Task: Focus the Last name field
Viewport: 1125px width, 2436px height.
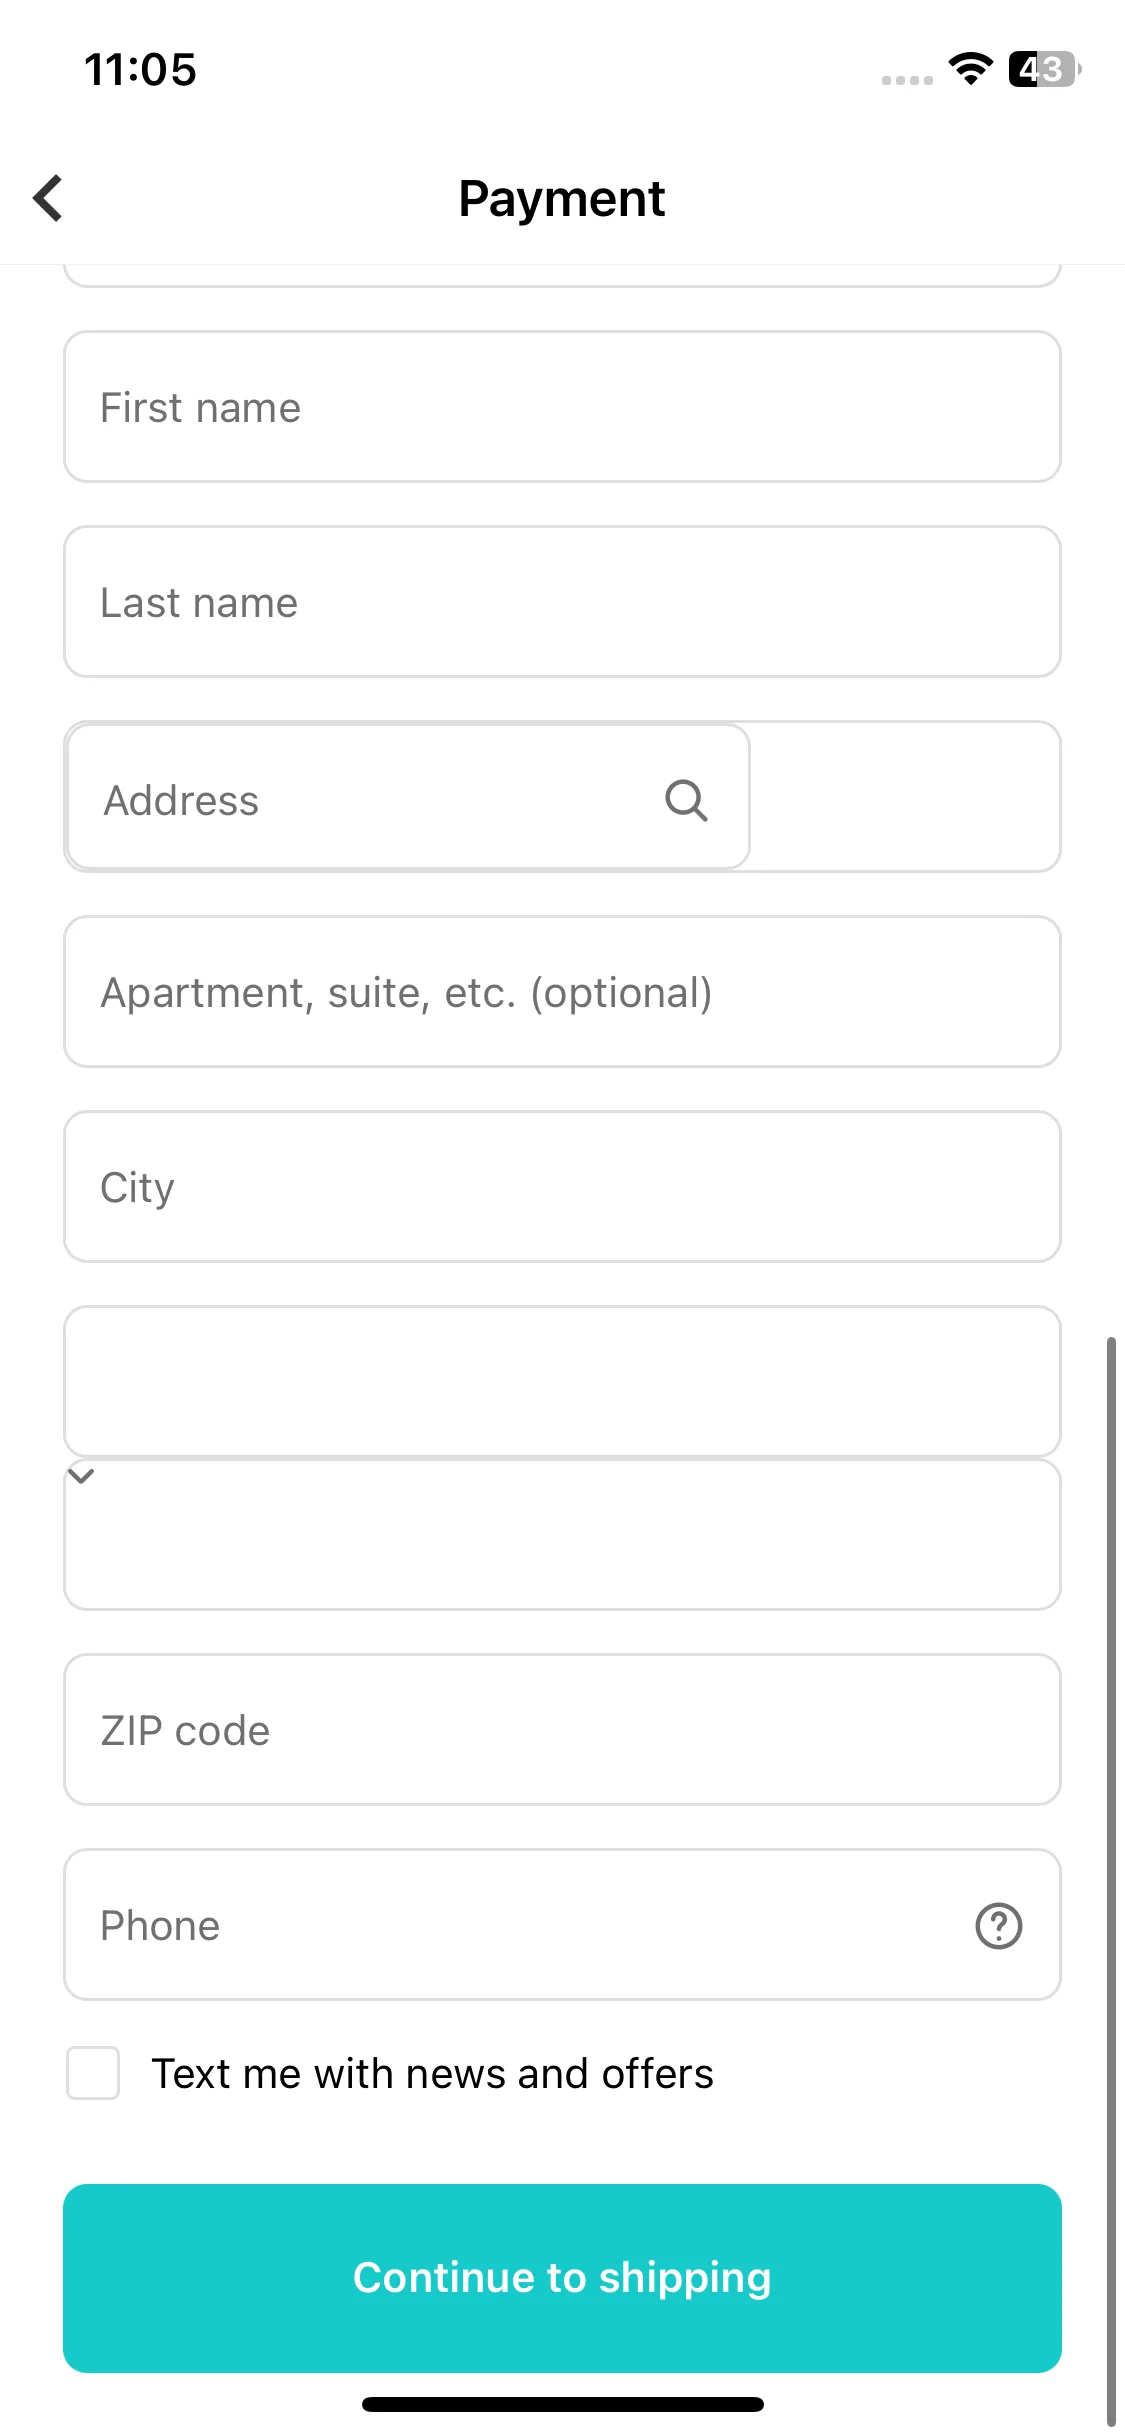Action: [562, 602]
